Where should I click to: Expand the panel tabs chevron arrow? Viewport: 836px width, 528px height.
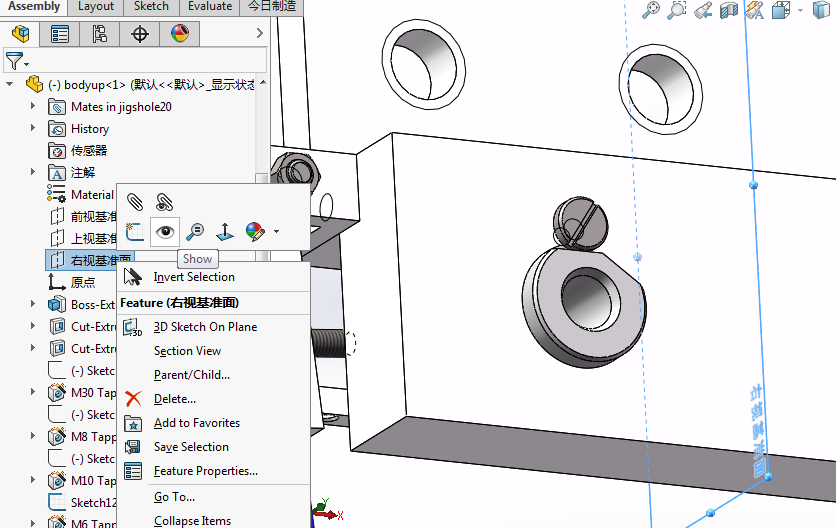coord(260,33)
